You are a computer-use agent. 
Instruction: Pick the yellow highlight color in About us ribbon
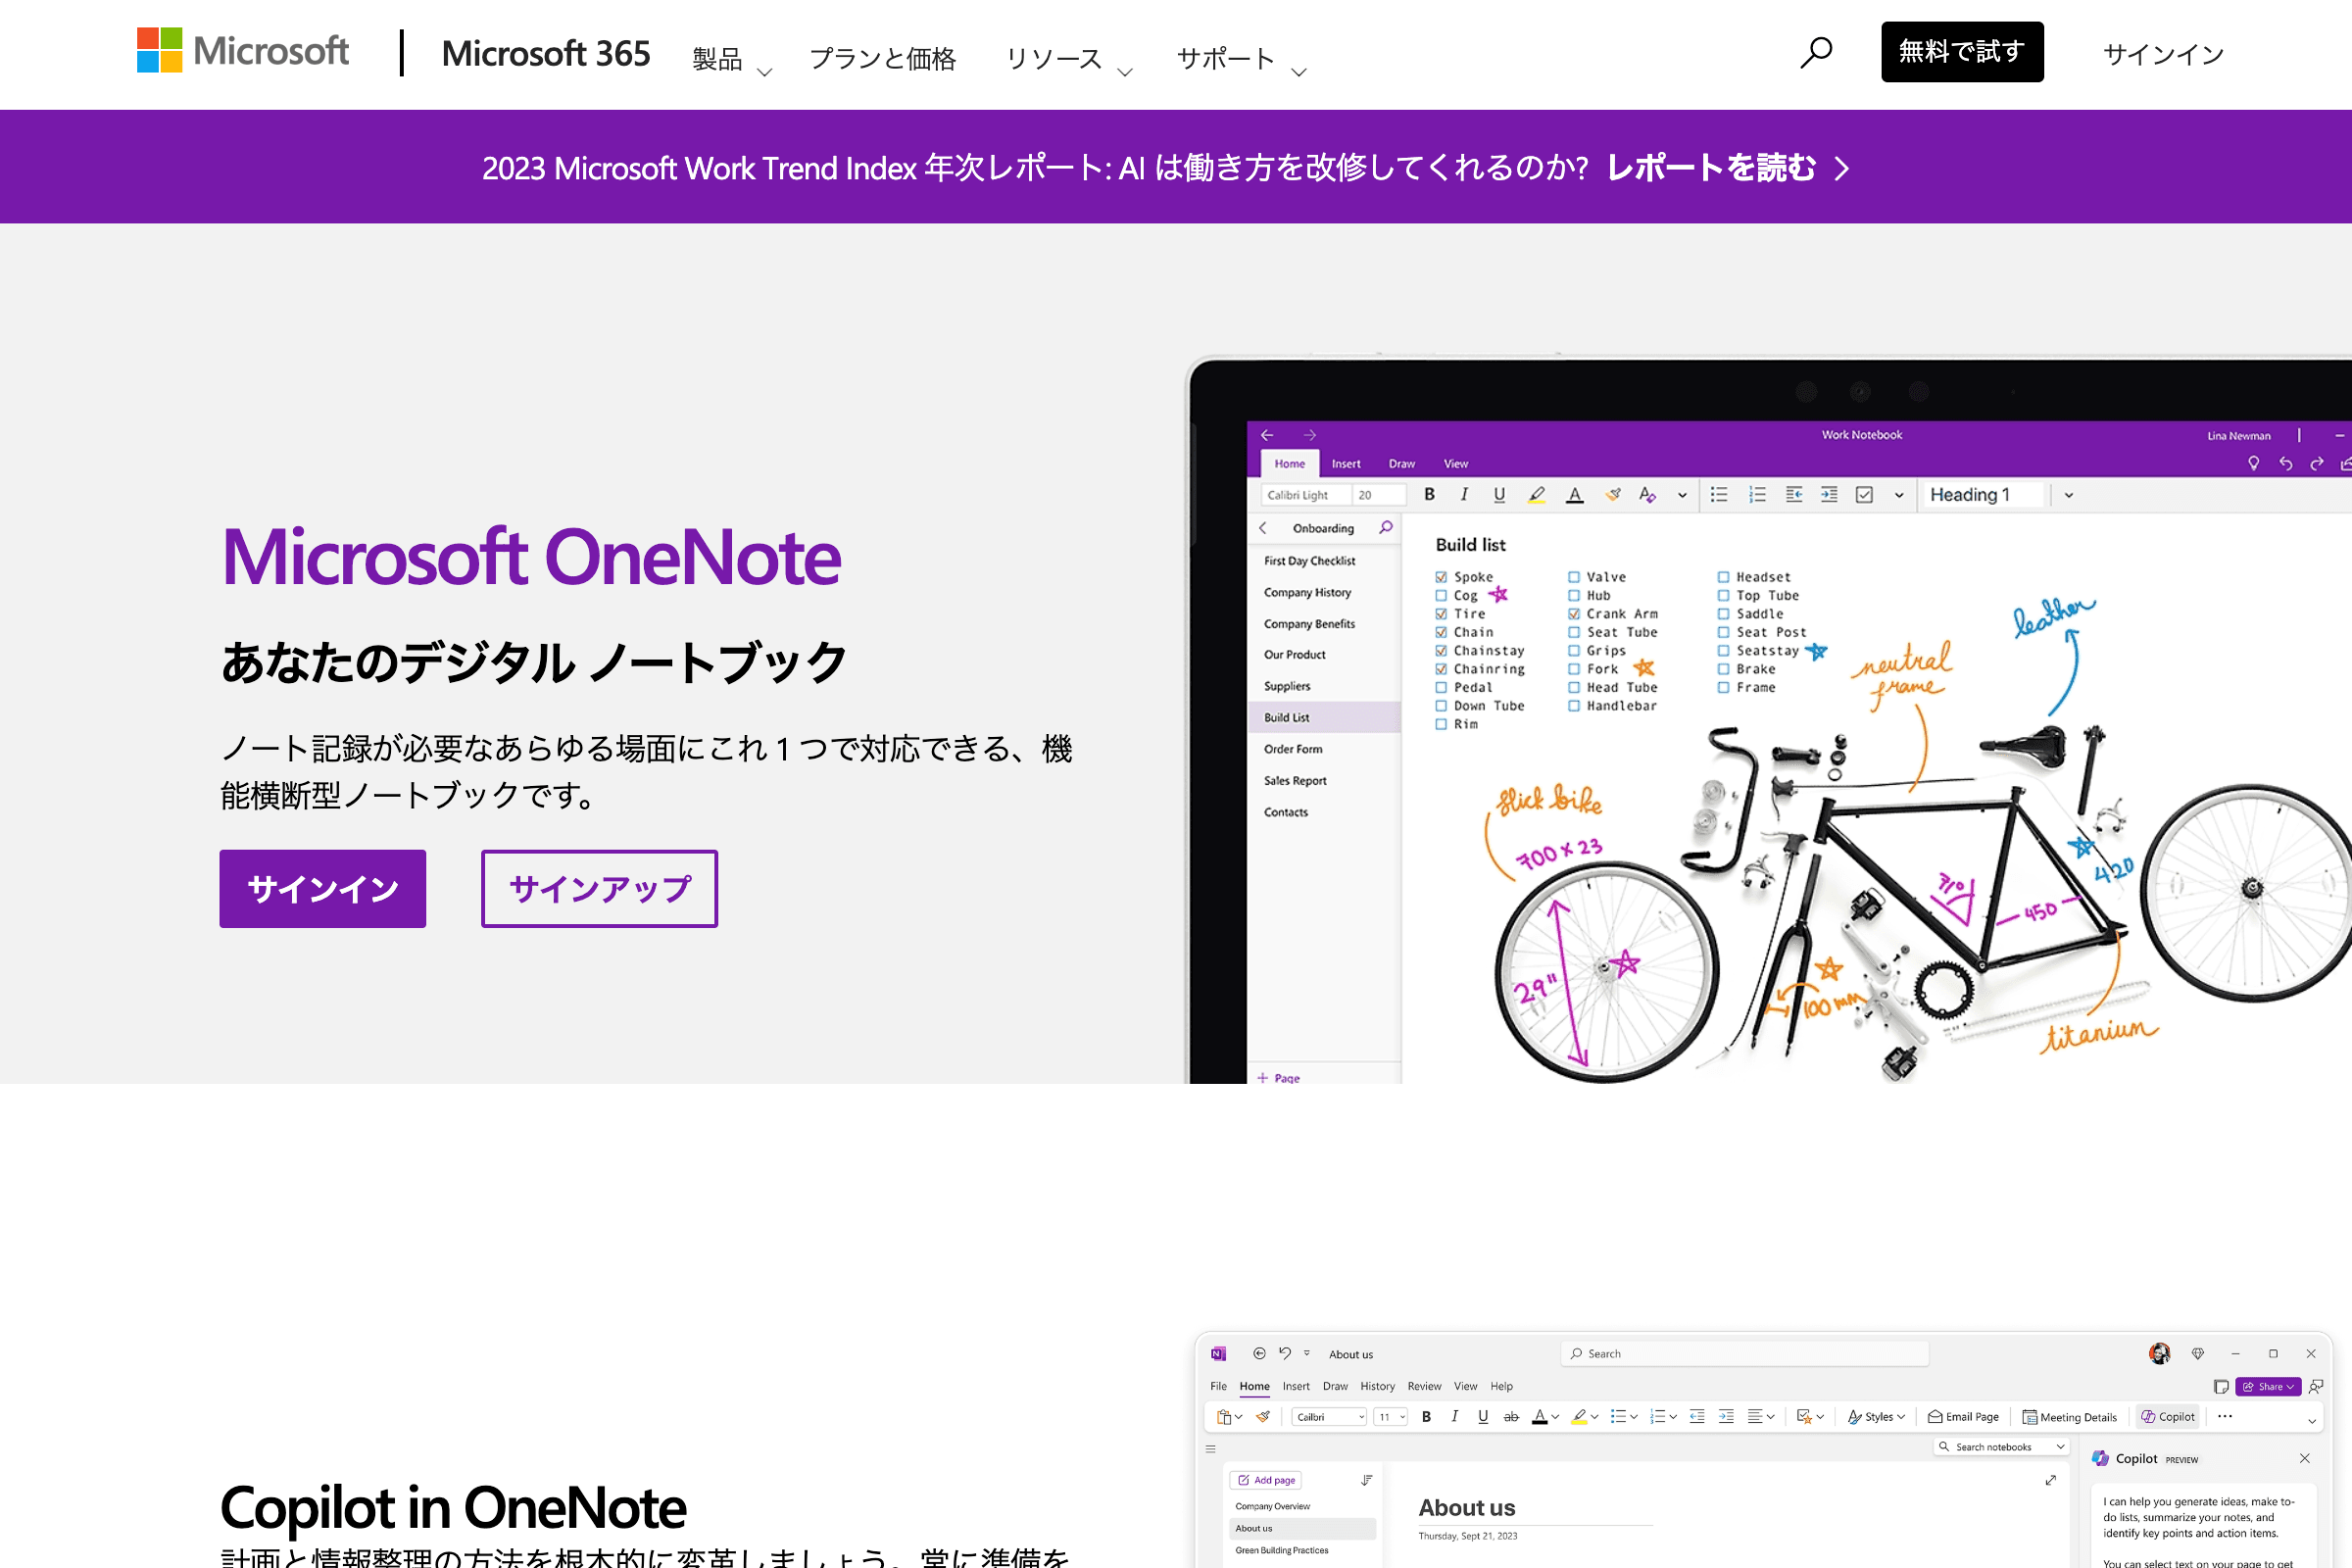[x=1579, y=1416]
